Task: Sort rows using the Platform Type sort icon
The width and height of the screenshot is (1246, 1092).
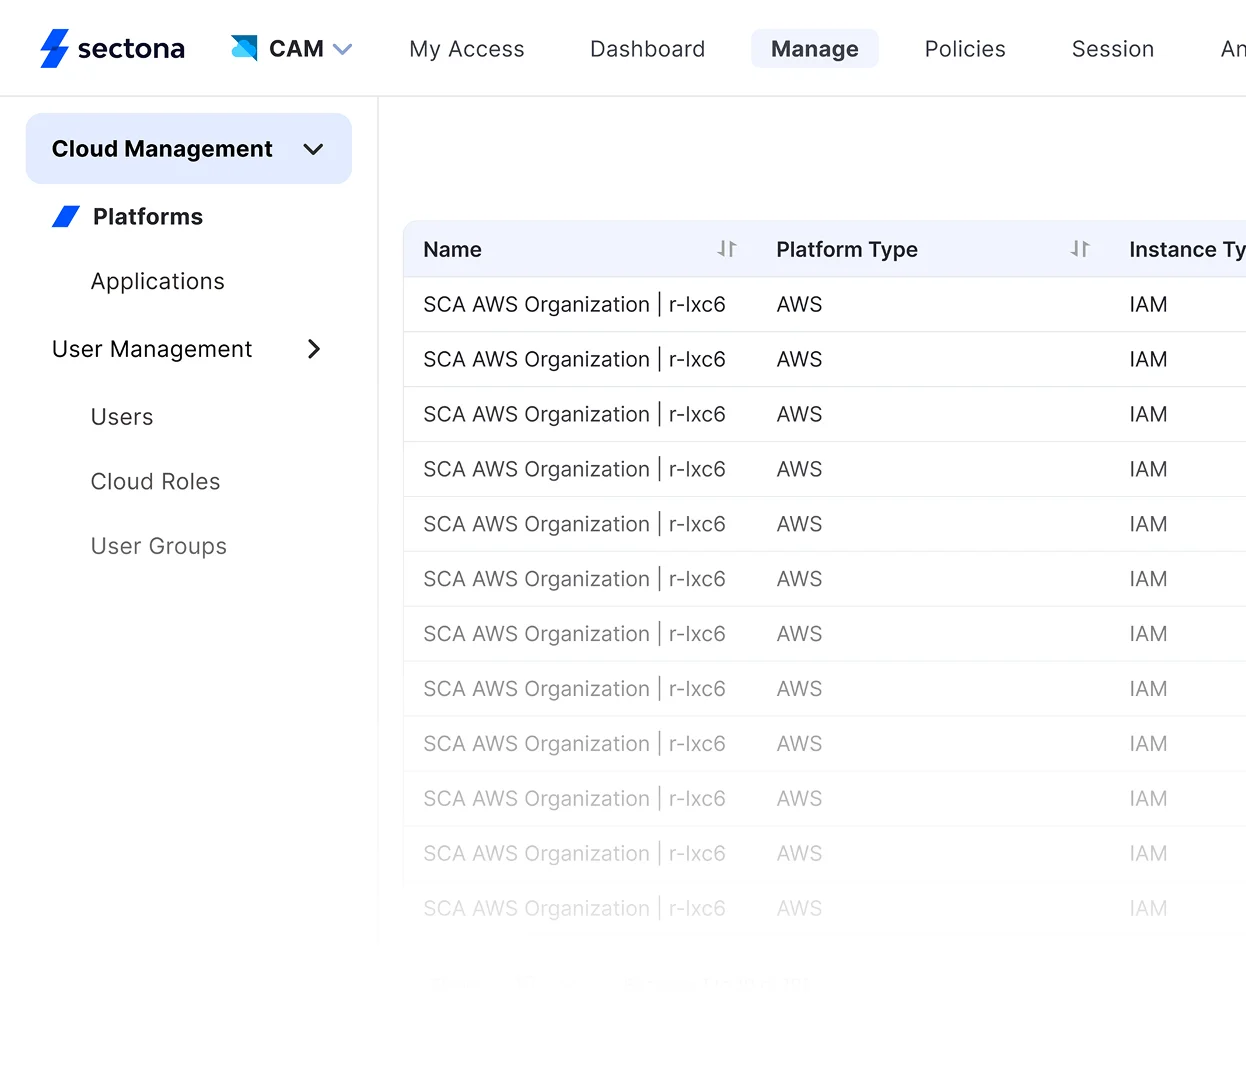Action: (1080, 249)
